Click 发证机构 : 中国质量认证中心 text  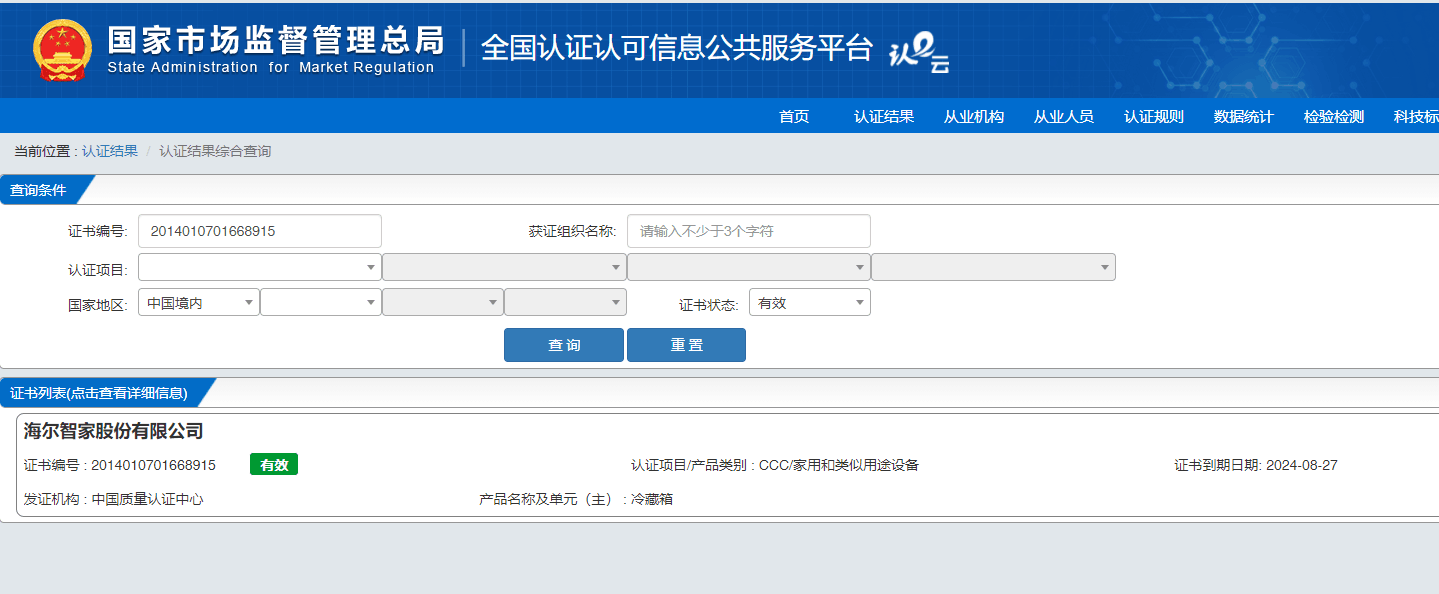114,499
